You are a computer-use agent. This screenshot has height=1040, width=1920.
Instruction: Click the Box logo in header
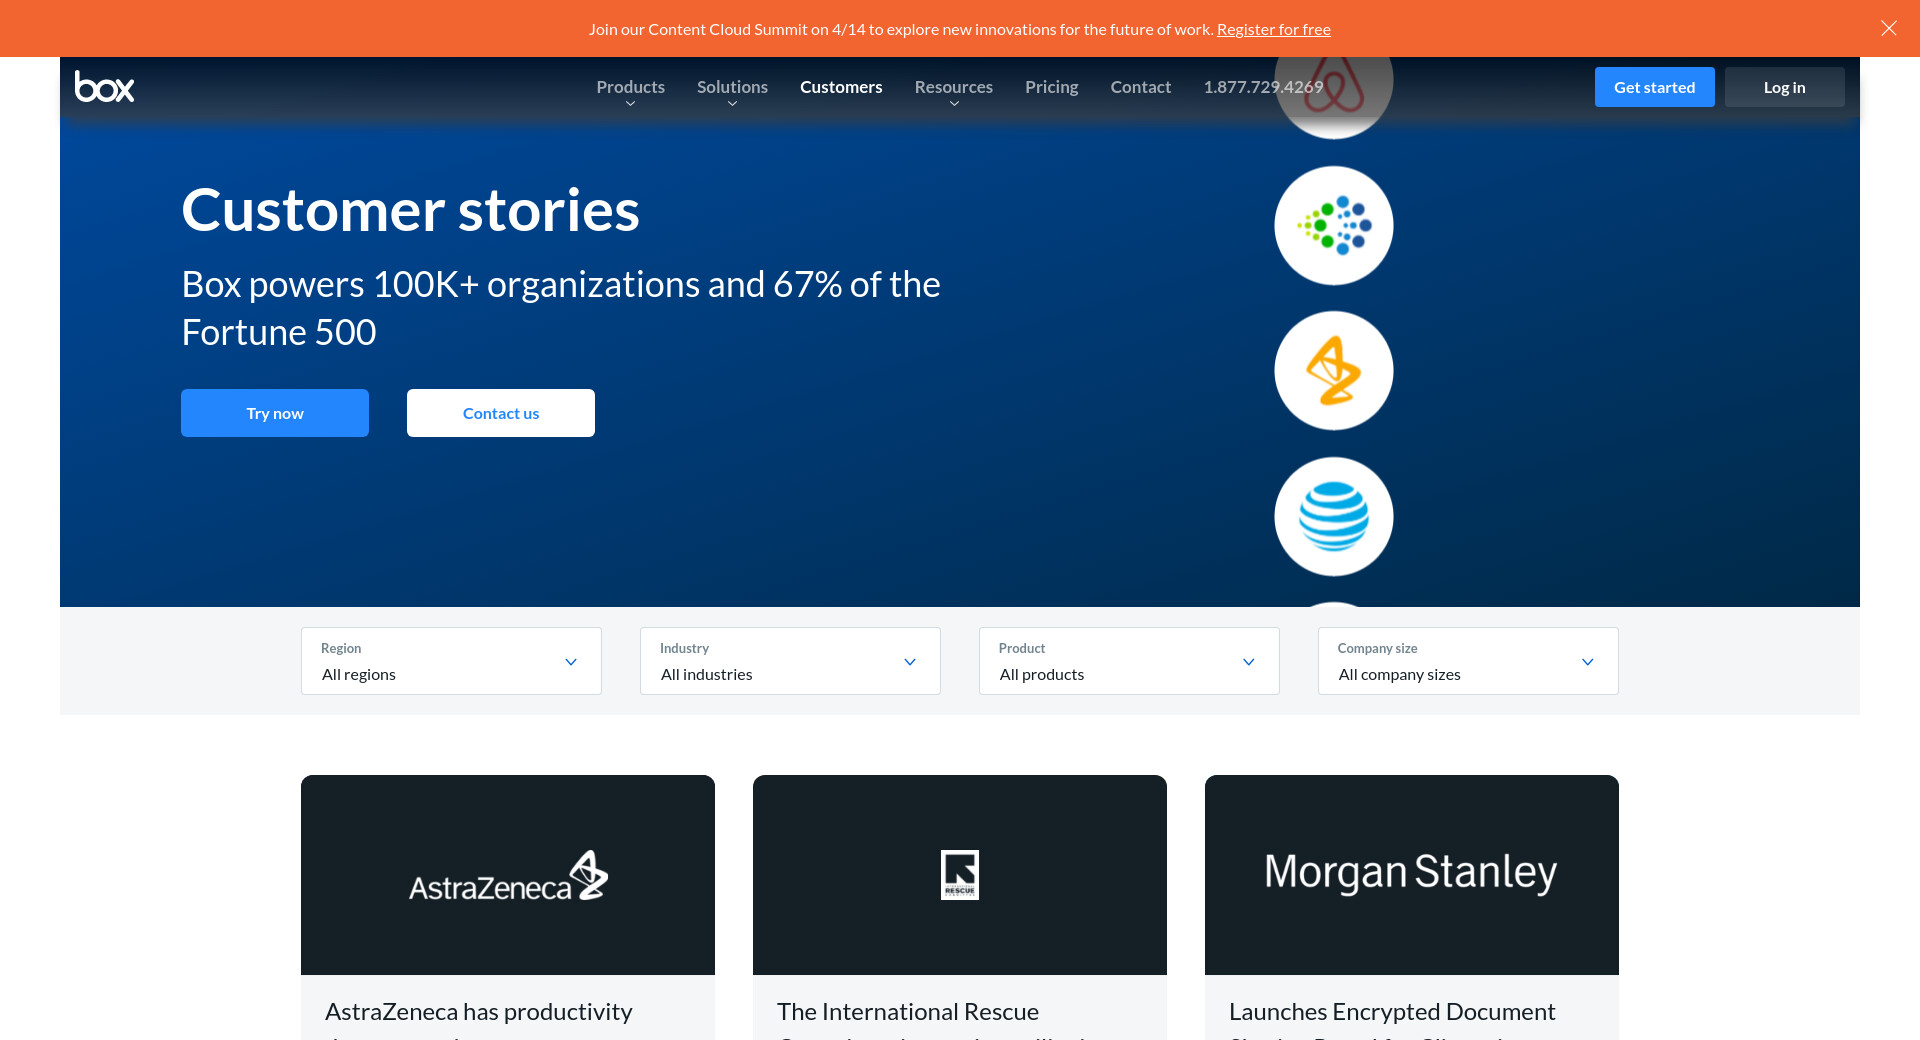point(104,87)
